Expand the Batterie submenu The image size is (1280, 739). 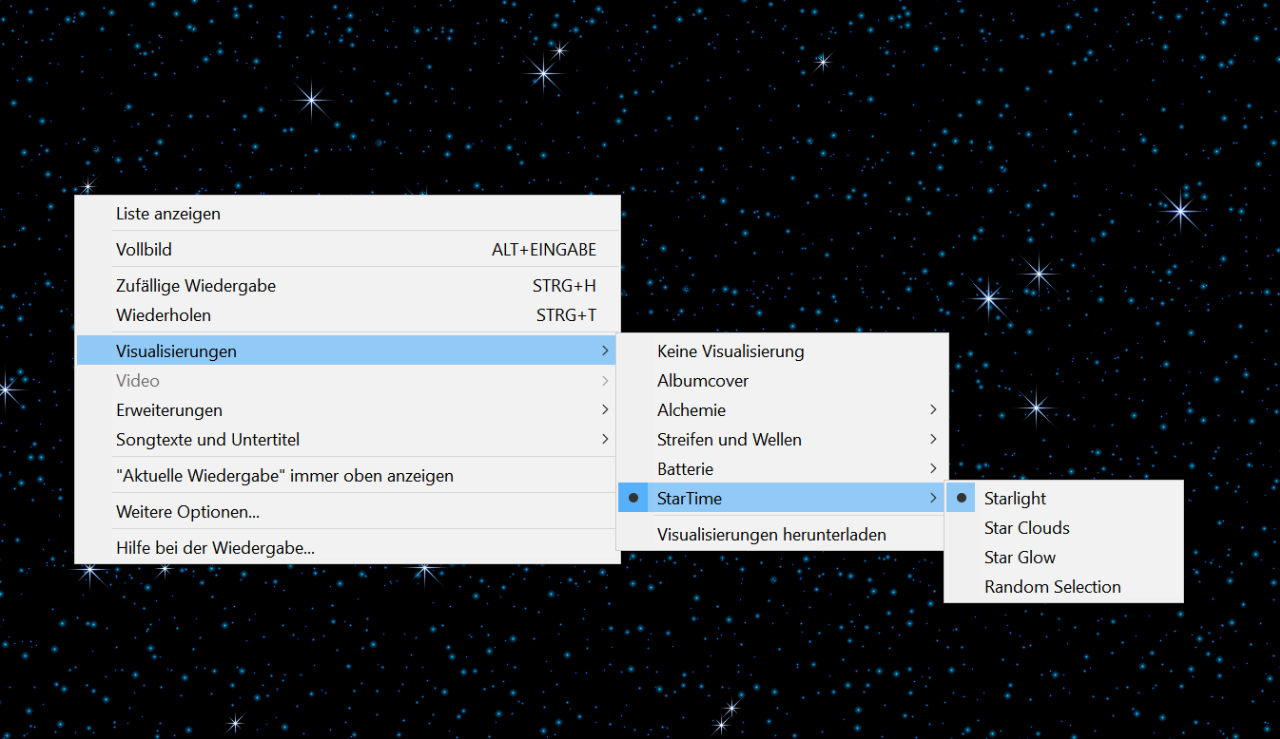click(782, 468)
